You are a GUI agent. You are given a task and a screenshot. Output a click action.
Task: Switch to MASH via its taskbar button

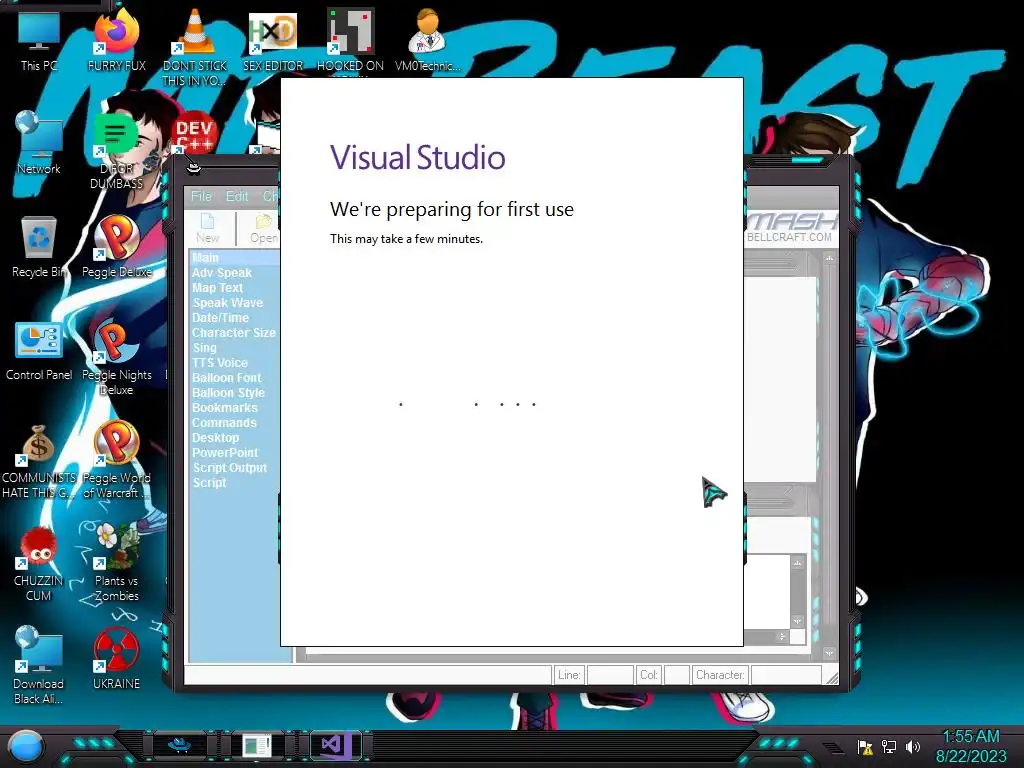coord(180,745)
